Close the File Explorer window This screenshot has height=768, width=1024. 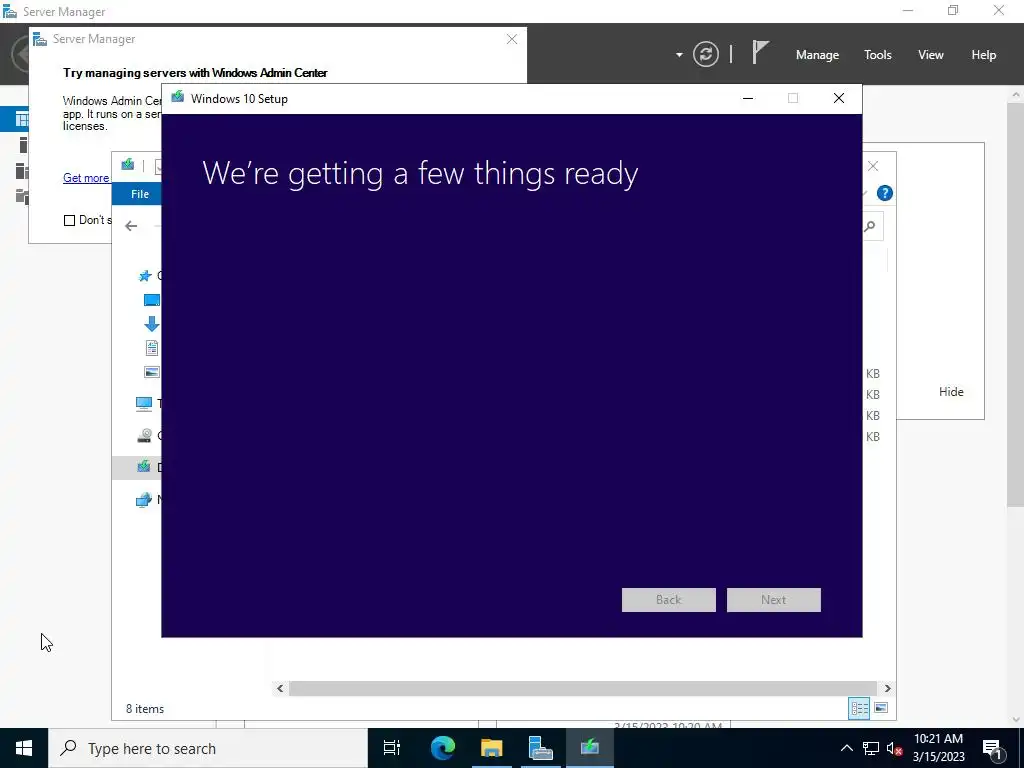pos(873,166)
